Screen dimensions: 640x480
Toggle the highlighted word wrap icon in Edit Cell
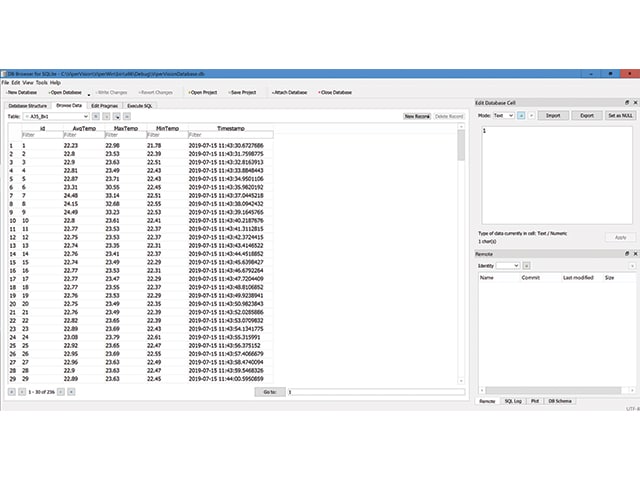pos(521,116)
